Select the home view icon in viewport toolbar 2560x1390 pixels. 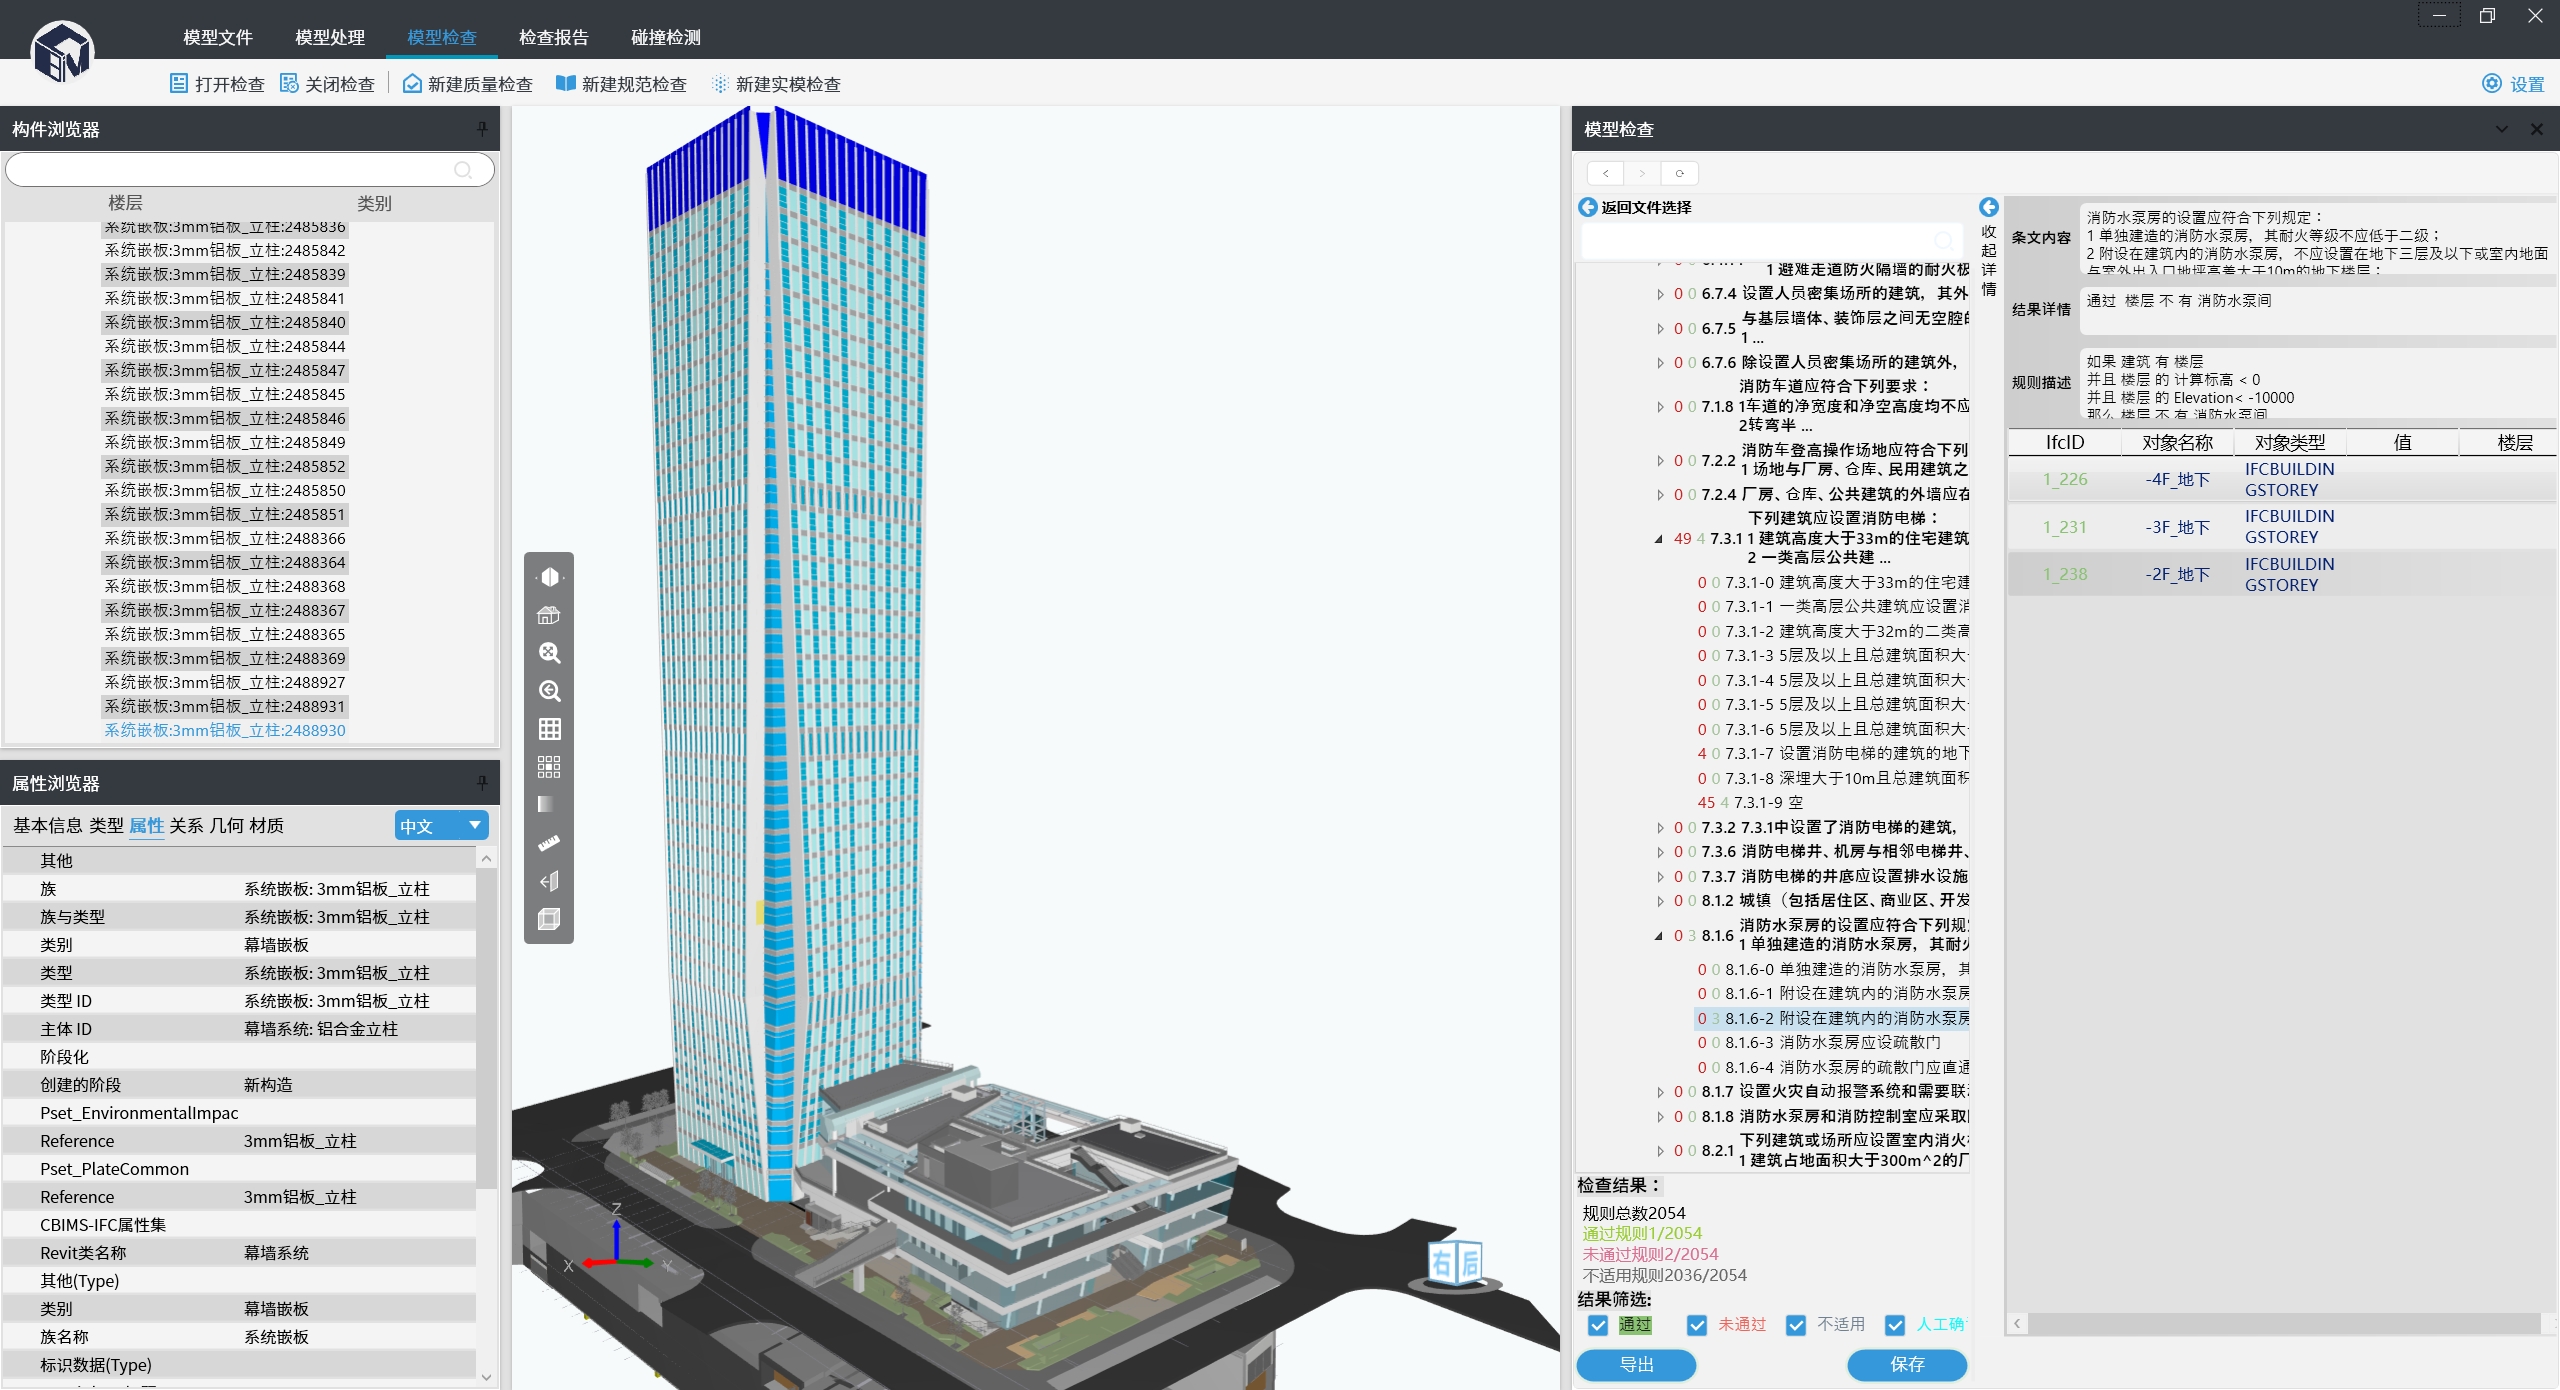(549, 614)
